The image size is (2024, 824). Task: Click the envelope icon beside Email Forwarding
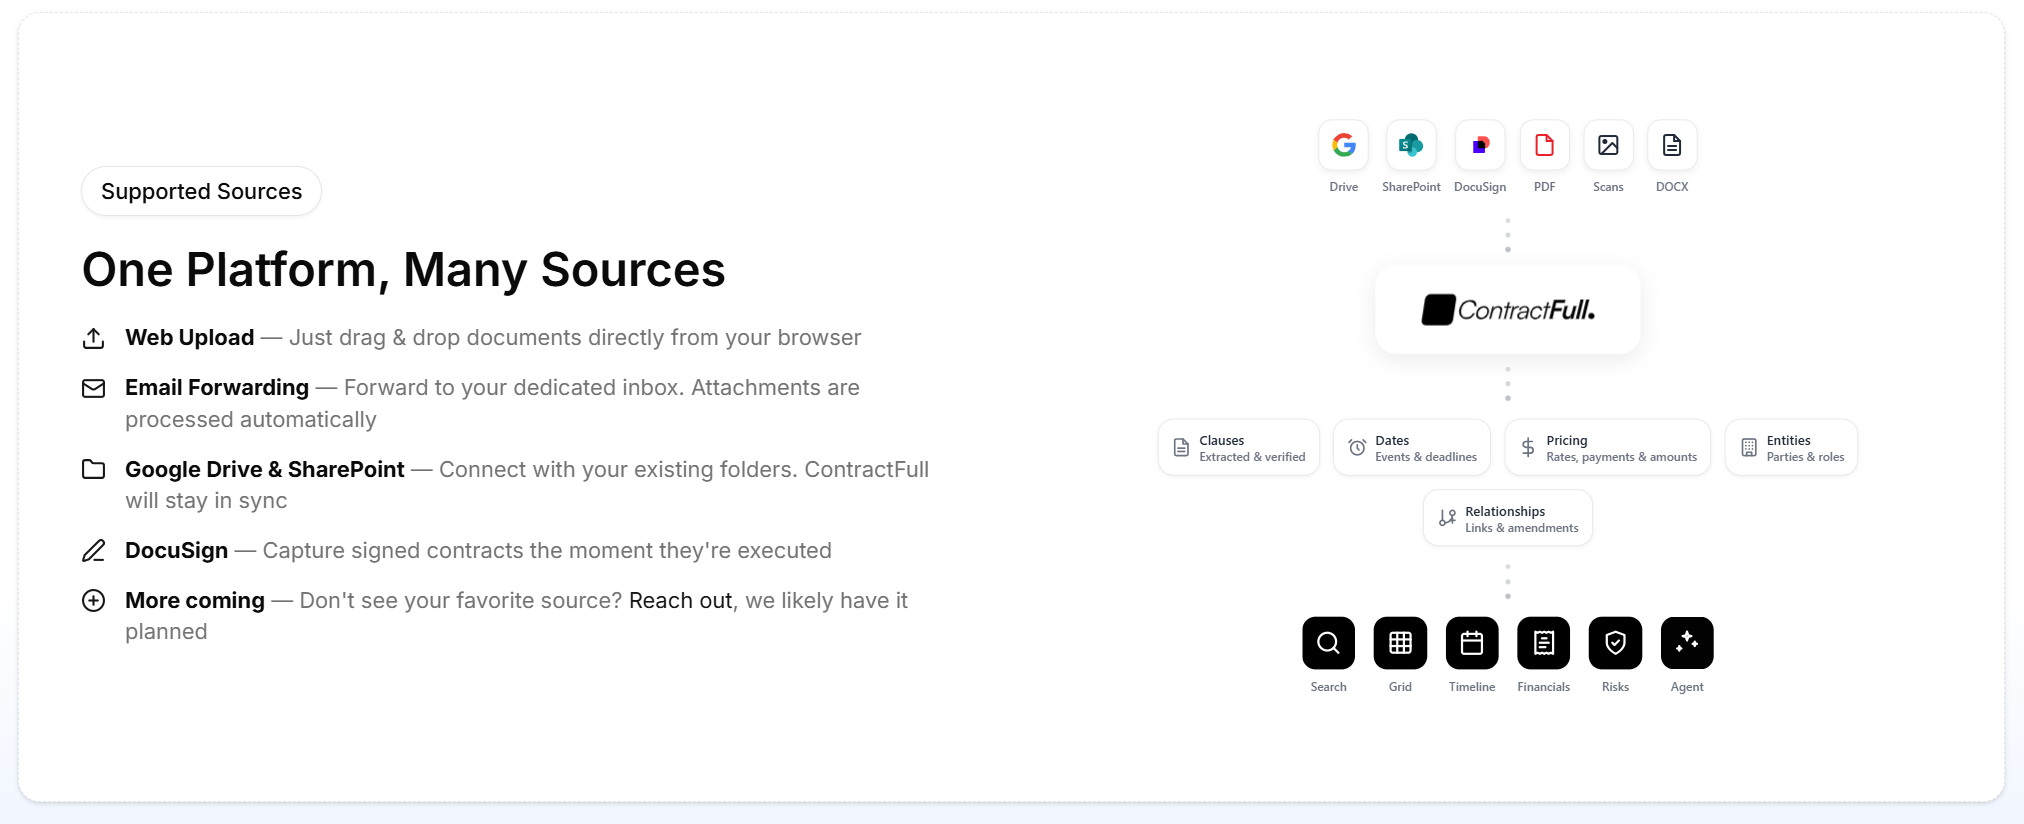click(x=93, y=388)
